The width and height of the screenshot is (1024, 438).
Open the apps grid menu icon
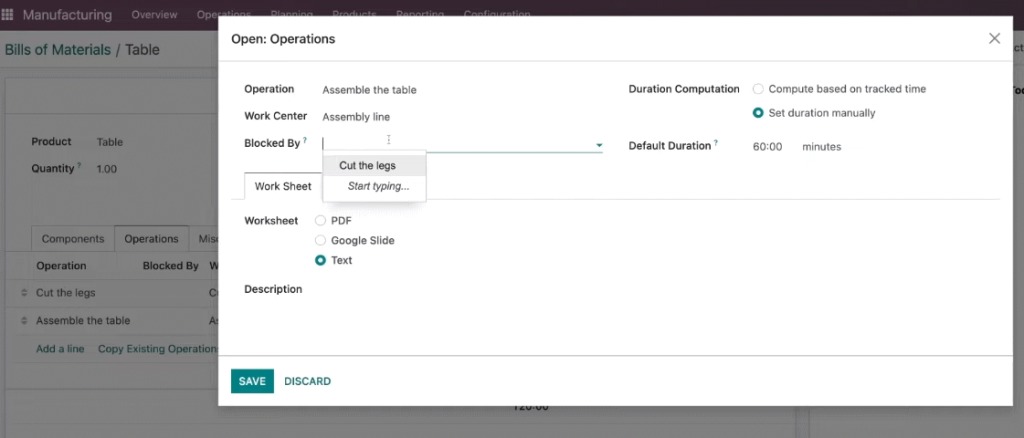(7, 14)
